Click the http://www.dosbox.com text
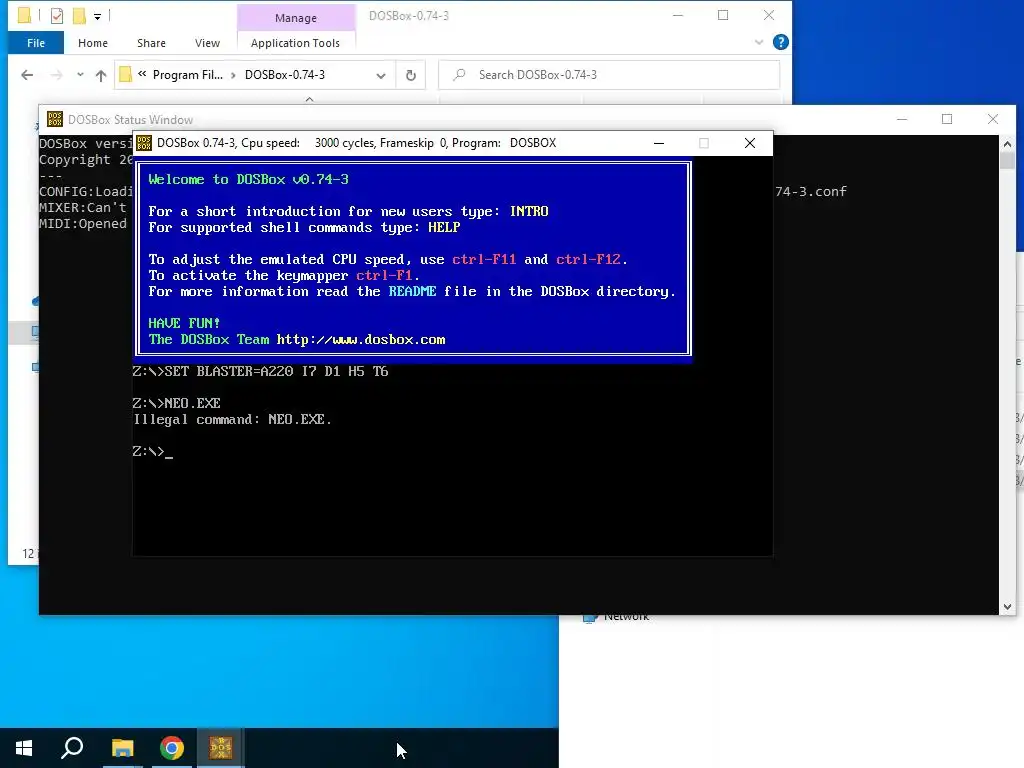 361,340
